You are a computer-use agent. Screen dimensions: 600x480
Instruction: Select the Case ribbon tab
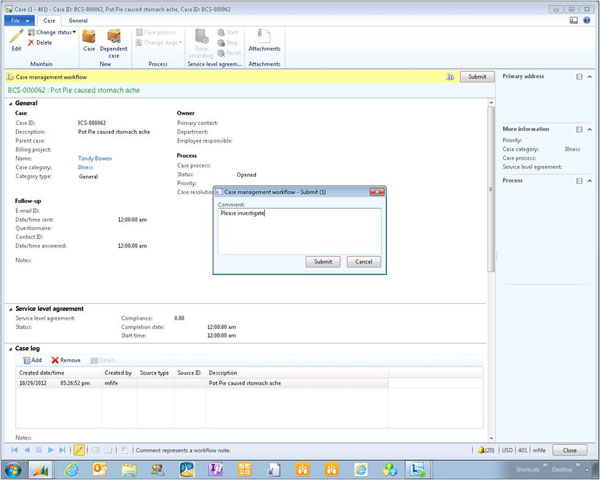[49, 20]
